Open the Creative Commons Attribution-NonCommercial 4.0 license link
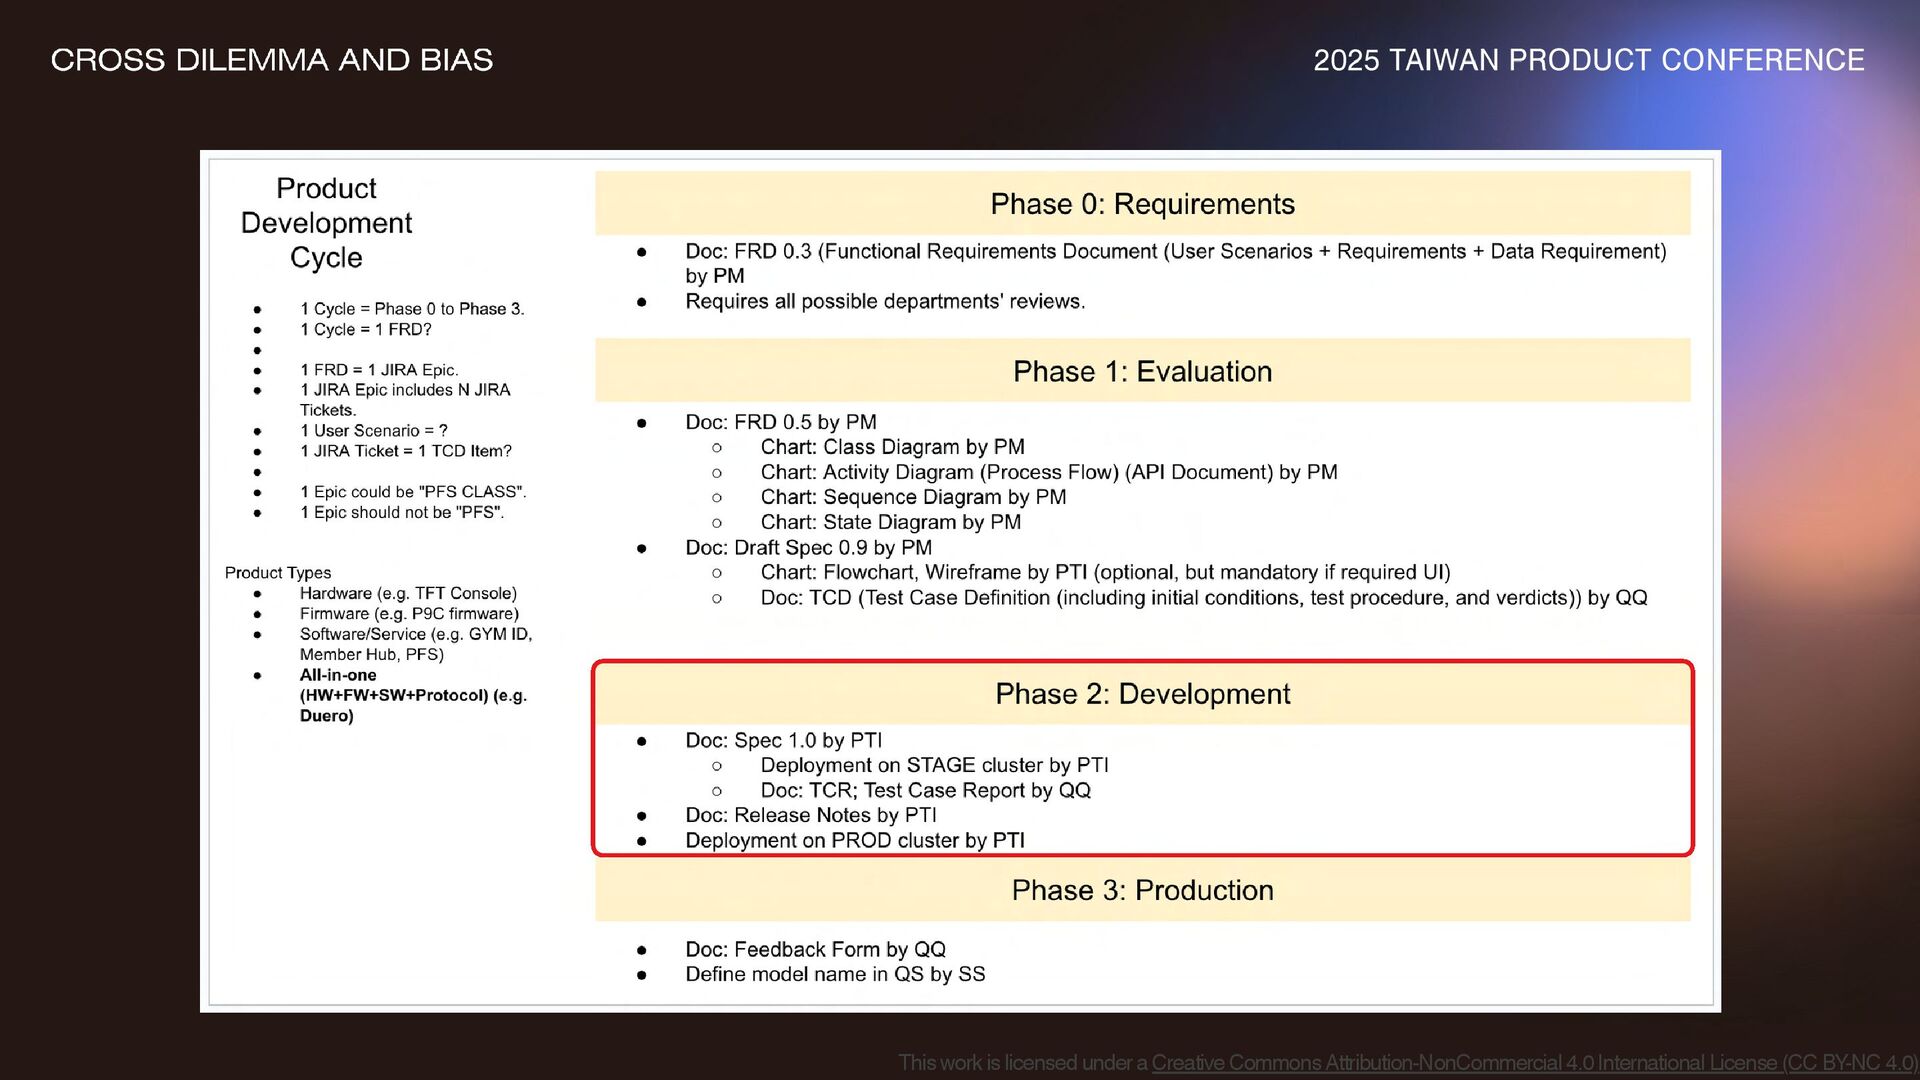The image size is (1920, 1080). click(x=1534, y=1062)
